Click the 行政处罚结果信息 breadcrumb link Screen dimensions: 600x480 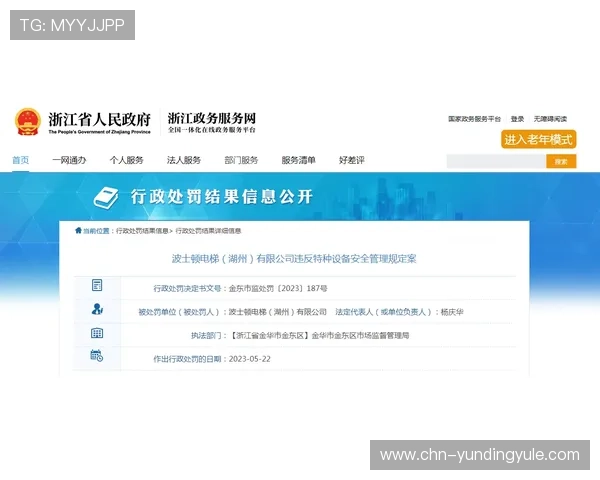pos(142,231)
